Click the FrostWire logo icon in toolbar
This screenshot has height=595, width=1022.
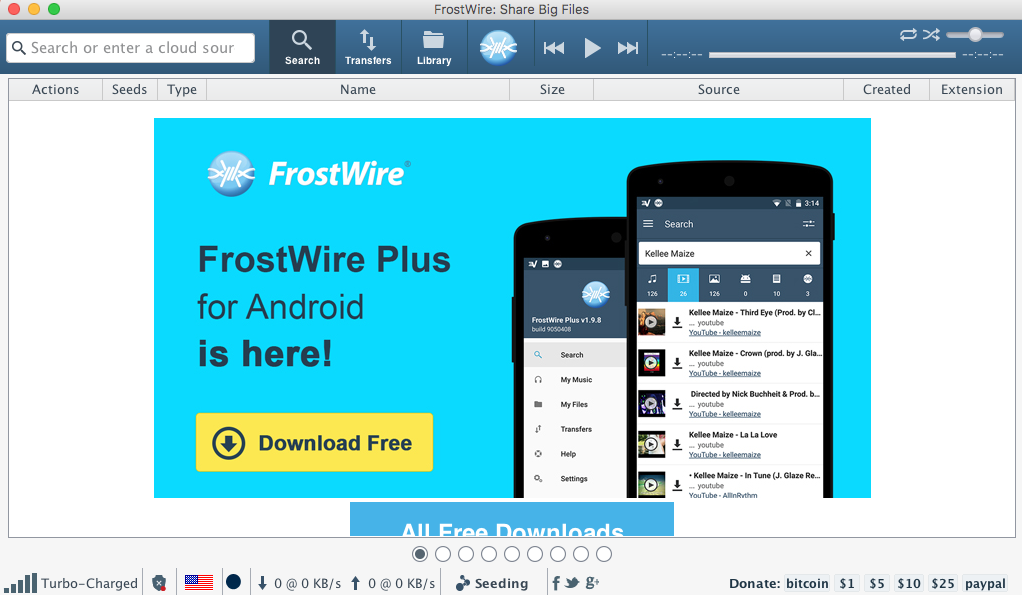pyautogui.click(x=498, y=45)
